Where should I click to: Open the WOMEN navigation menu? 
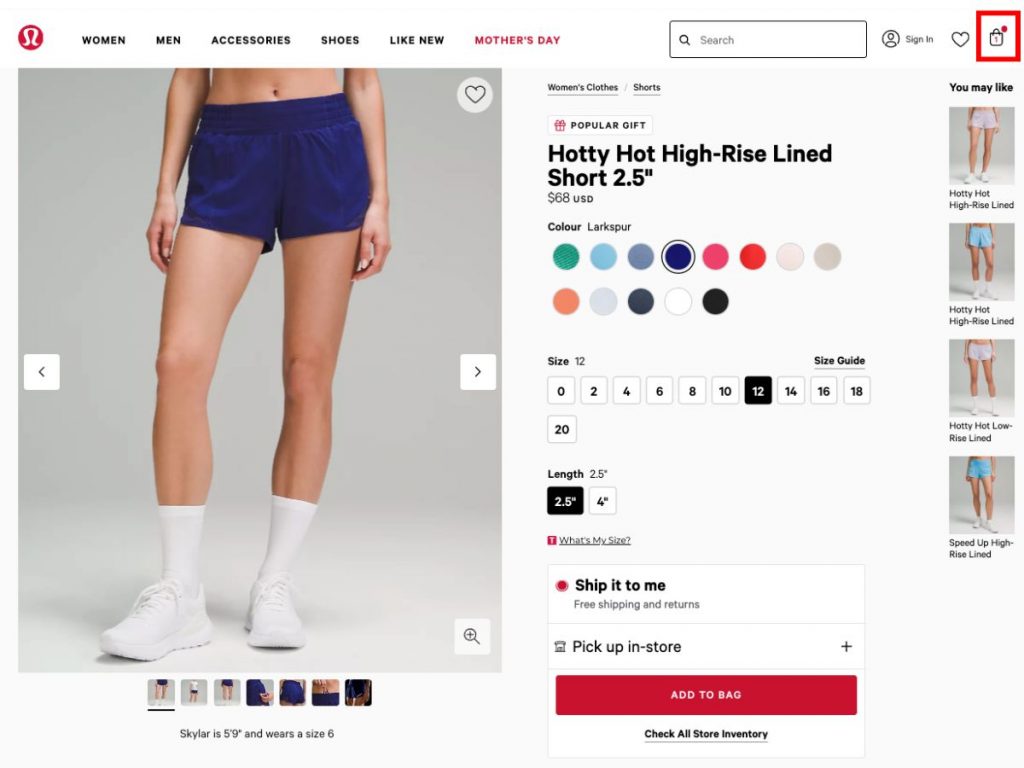point(104,40)
